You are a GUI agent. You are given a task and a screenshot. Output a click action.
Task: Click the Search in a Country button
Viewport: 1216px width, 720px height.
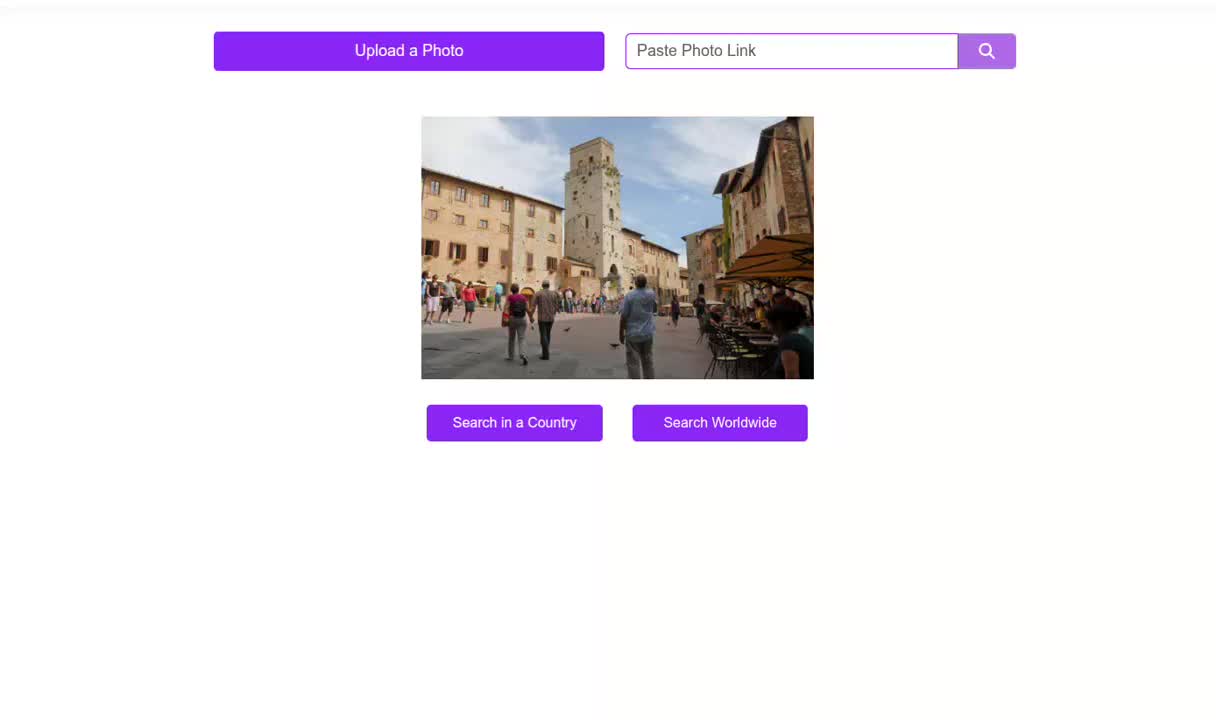click(514, 423)
